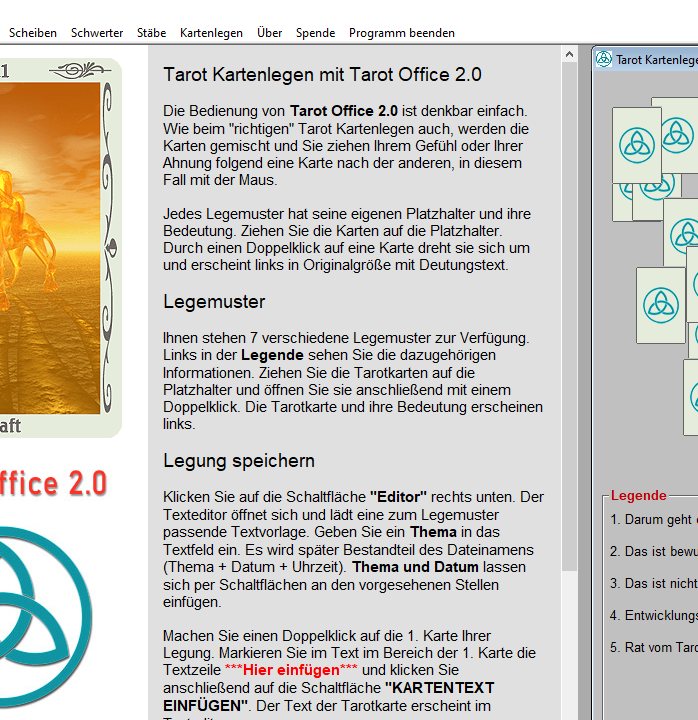Click the Tarot Kartenlegen window icon
This screenshot has width=698, height=720.
point(604,59)
